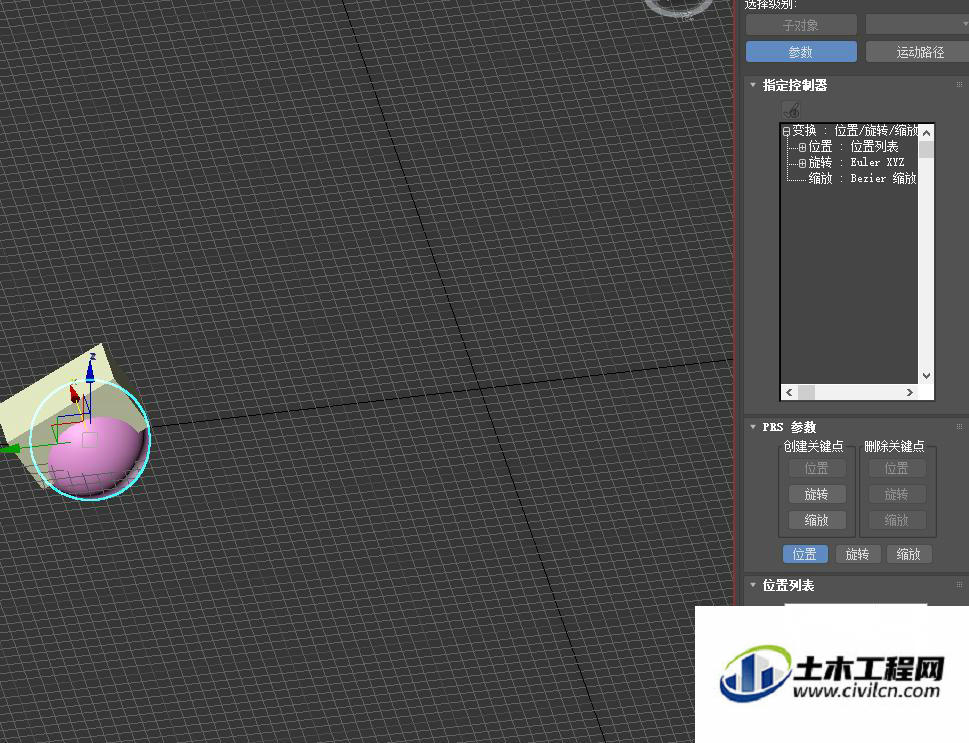Click 旋转 under 删除关键点

pyautogui.click(x=897, y=495)
